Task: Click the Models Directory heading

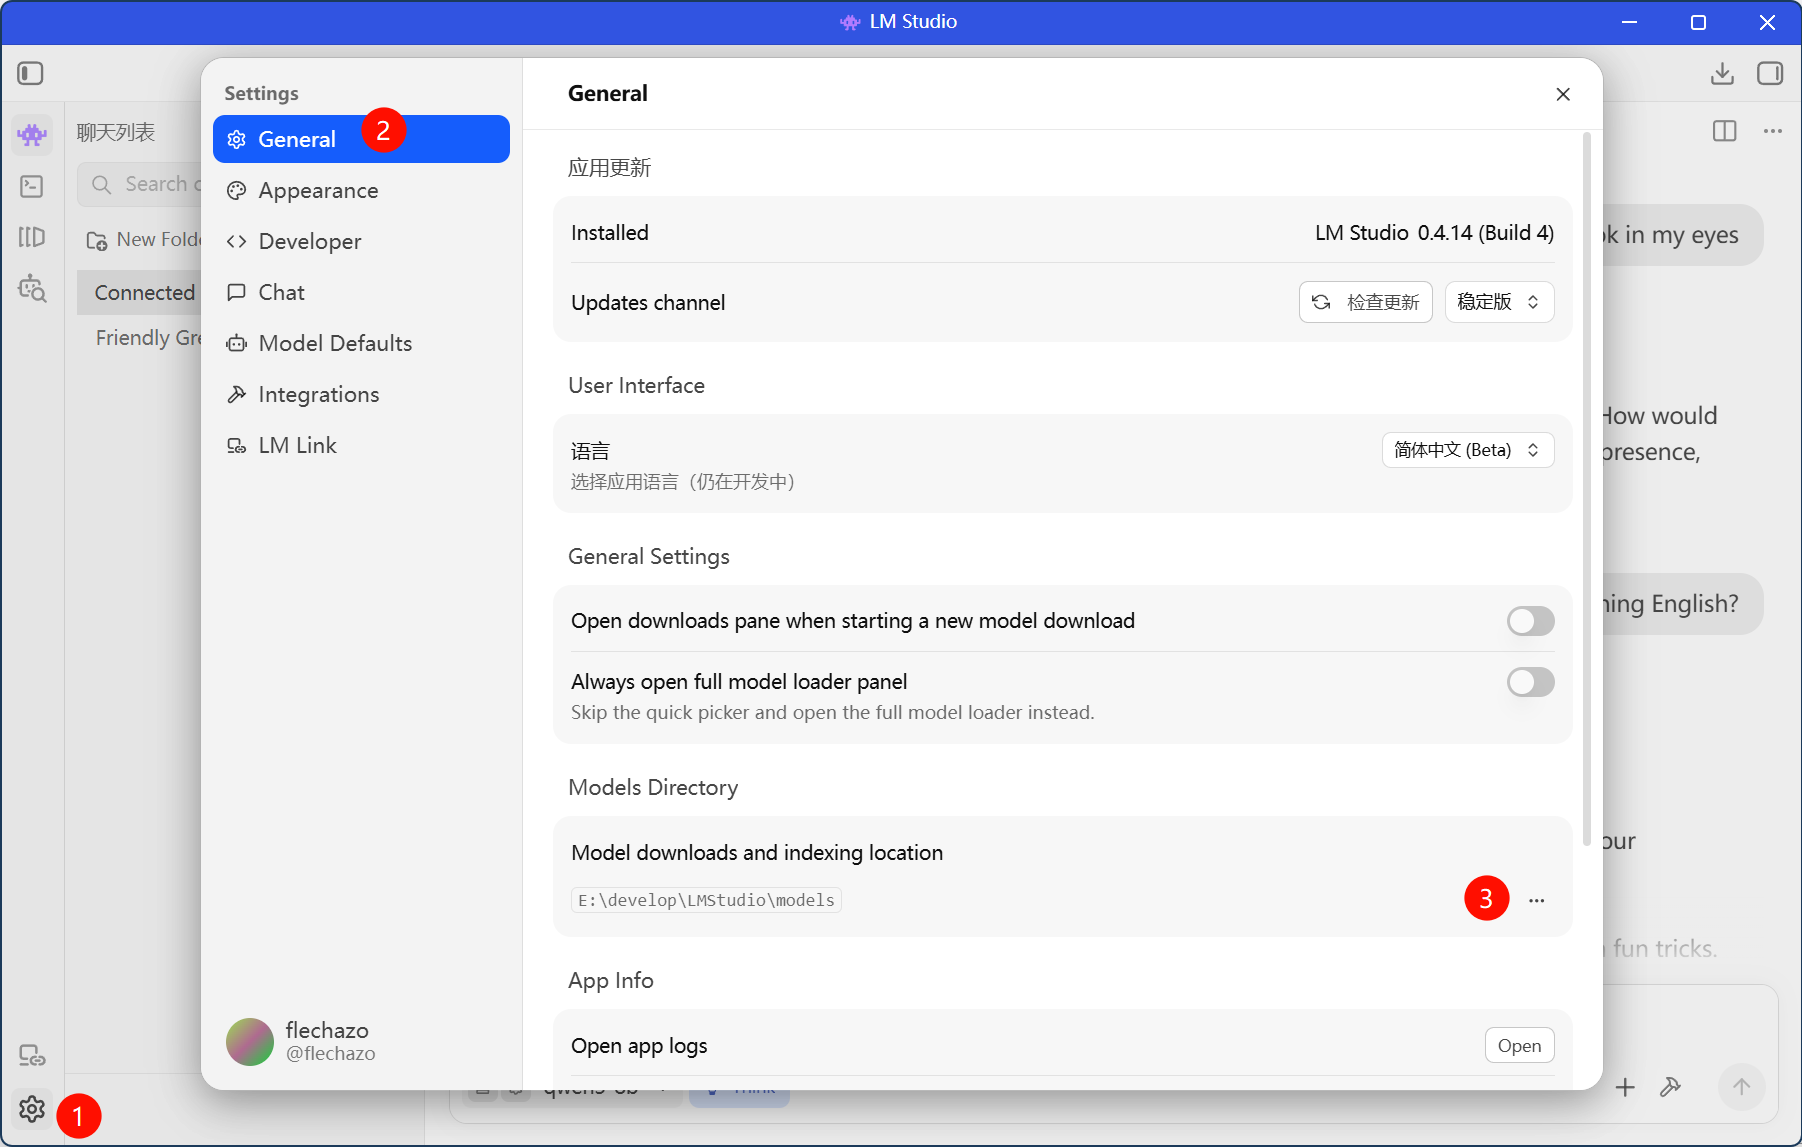Action: coord(653,788)
